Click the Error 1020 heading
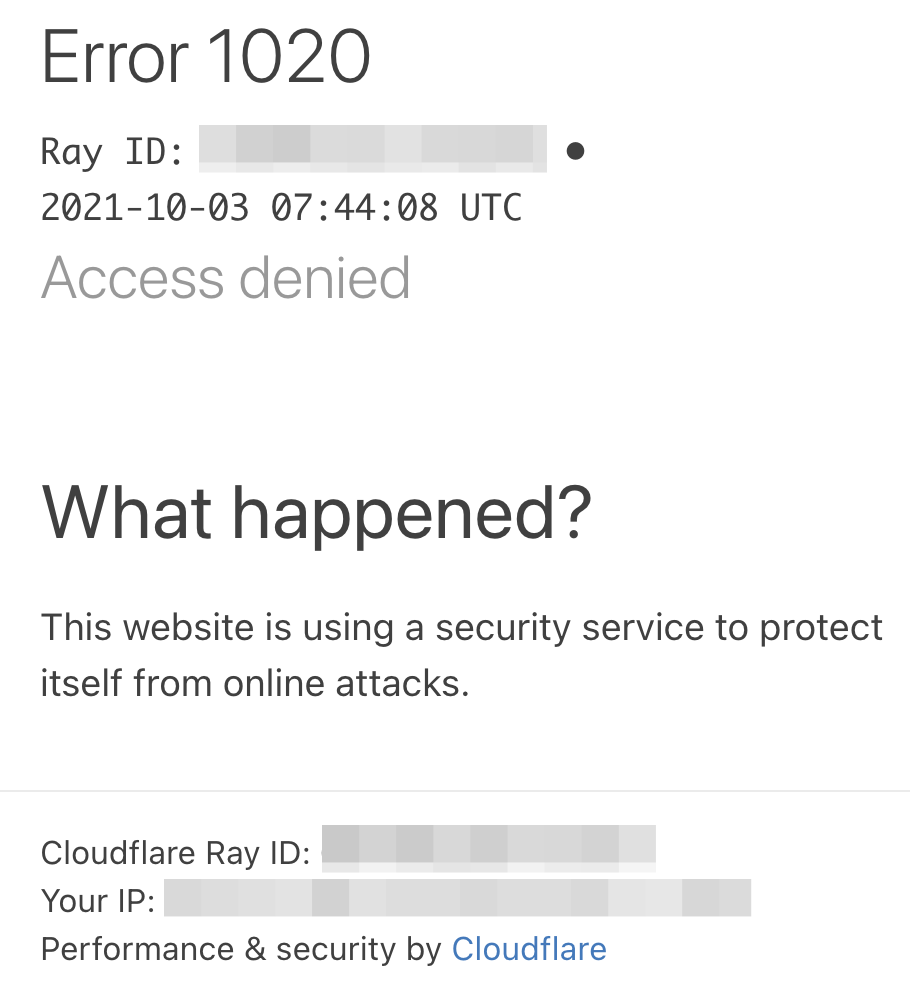910x984 pixels. tap(206, 56)
